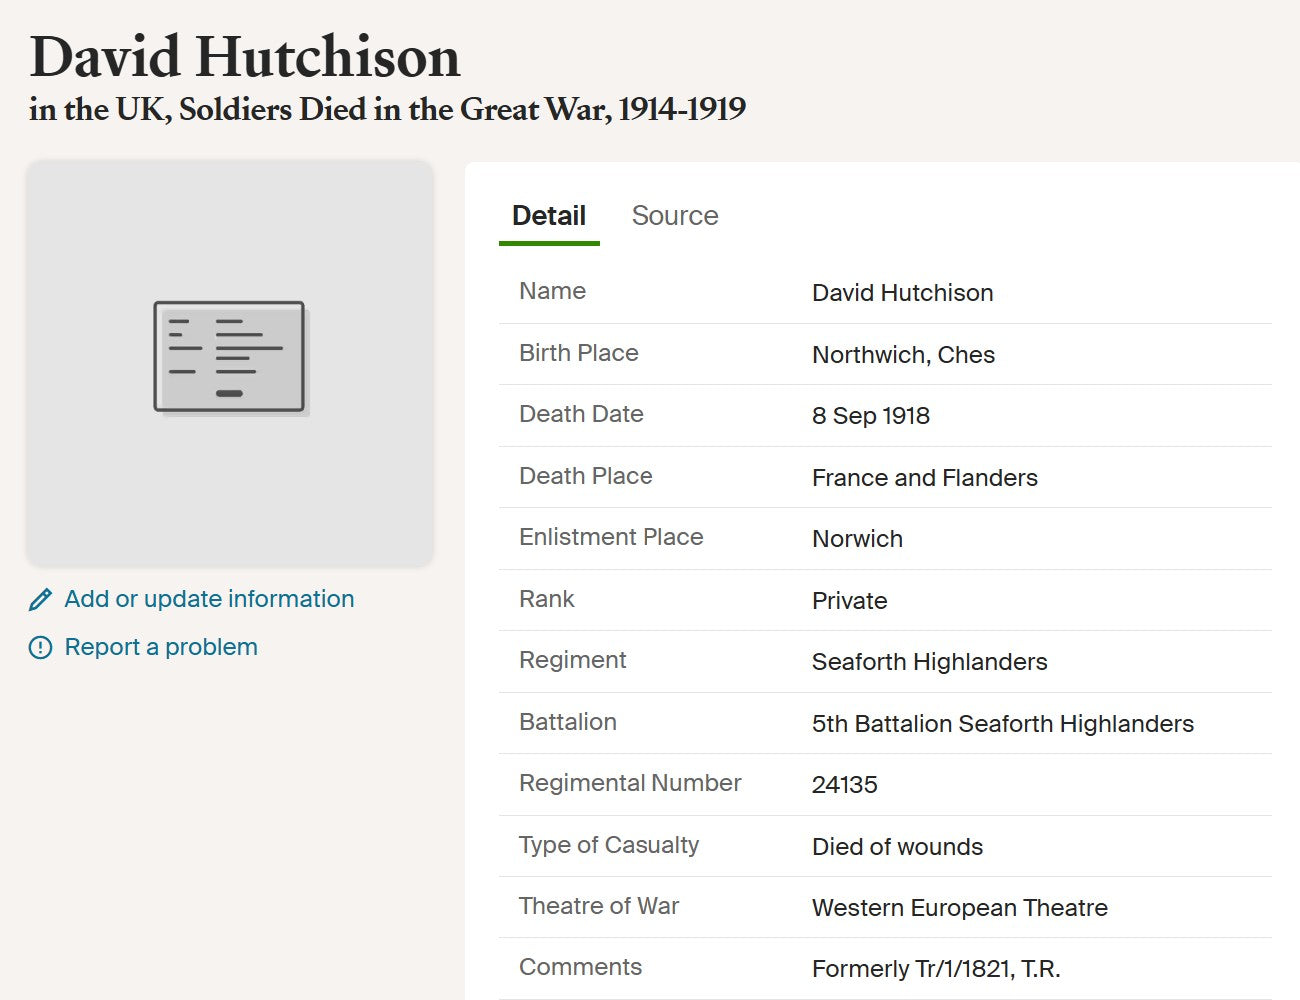
Task: Open the Add or update information link
Action: click(209, 599)
